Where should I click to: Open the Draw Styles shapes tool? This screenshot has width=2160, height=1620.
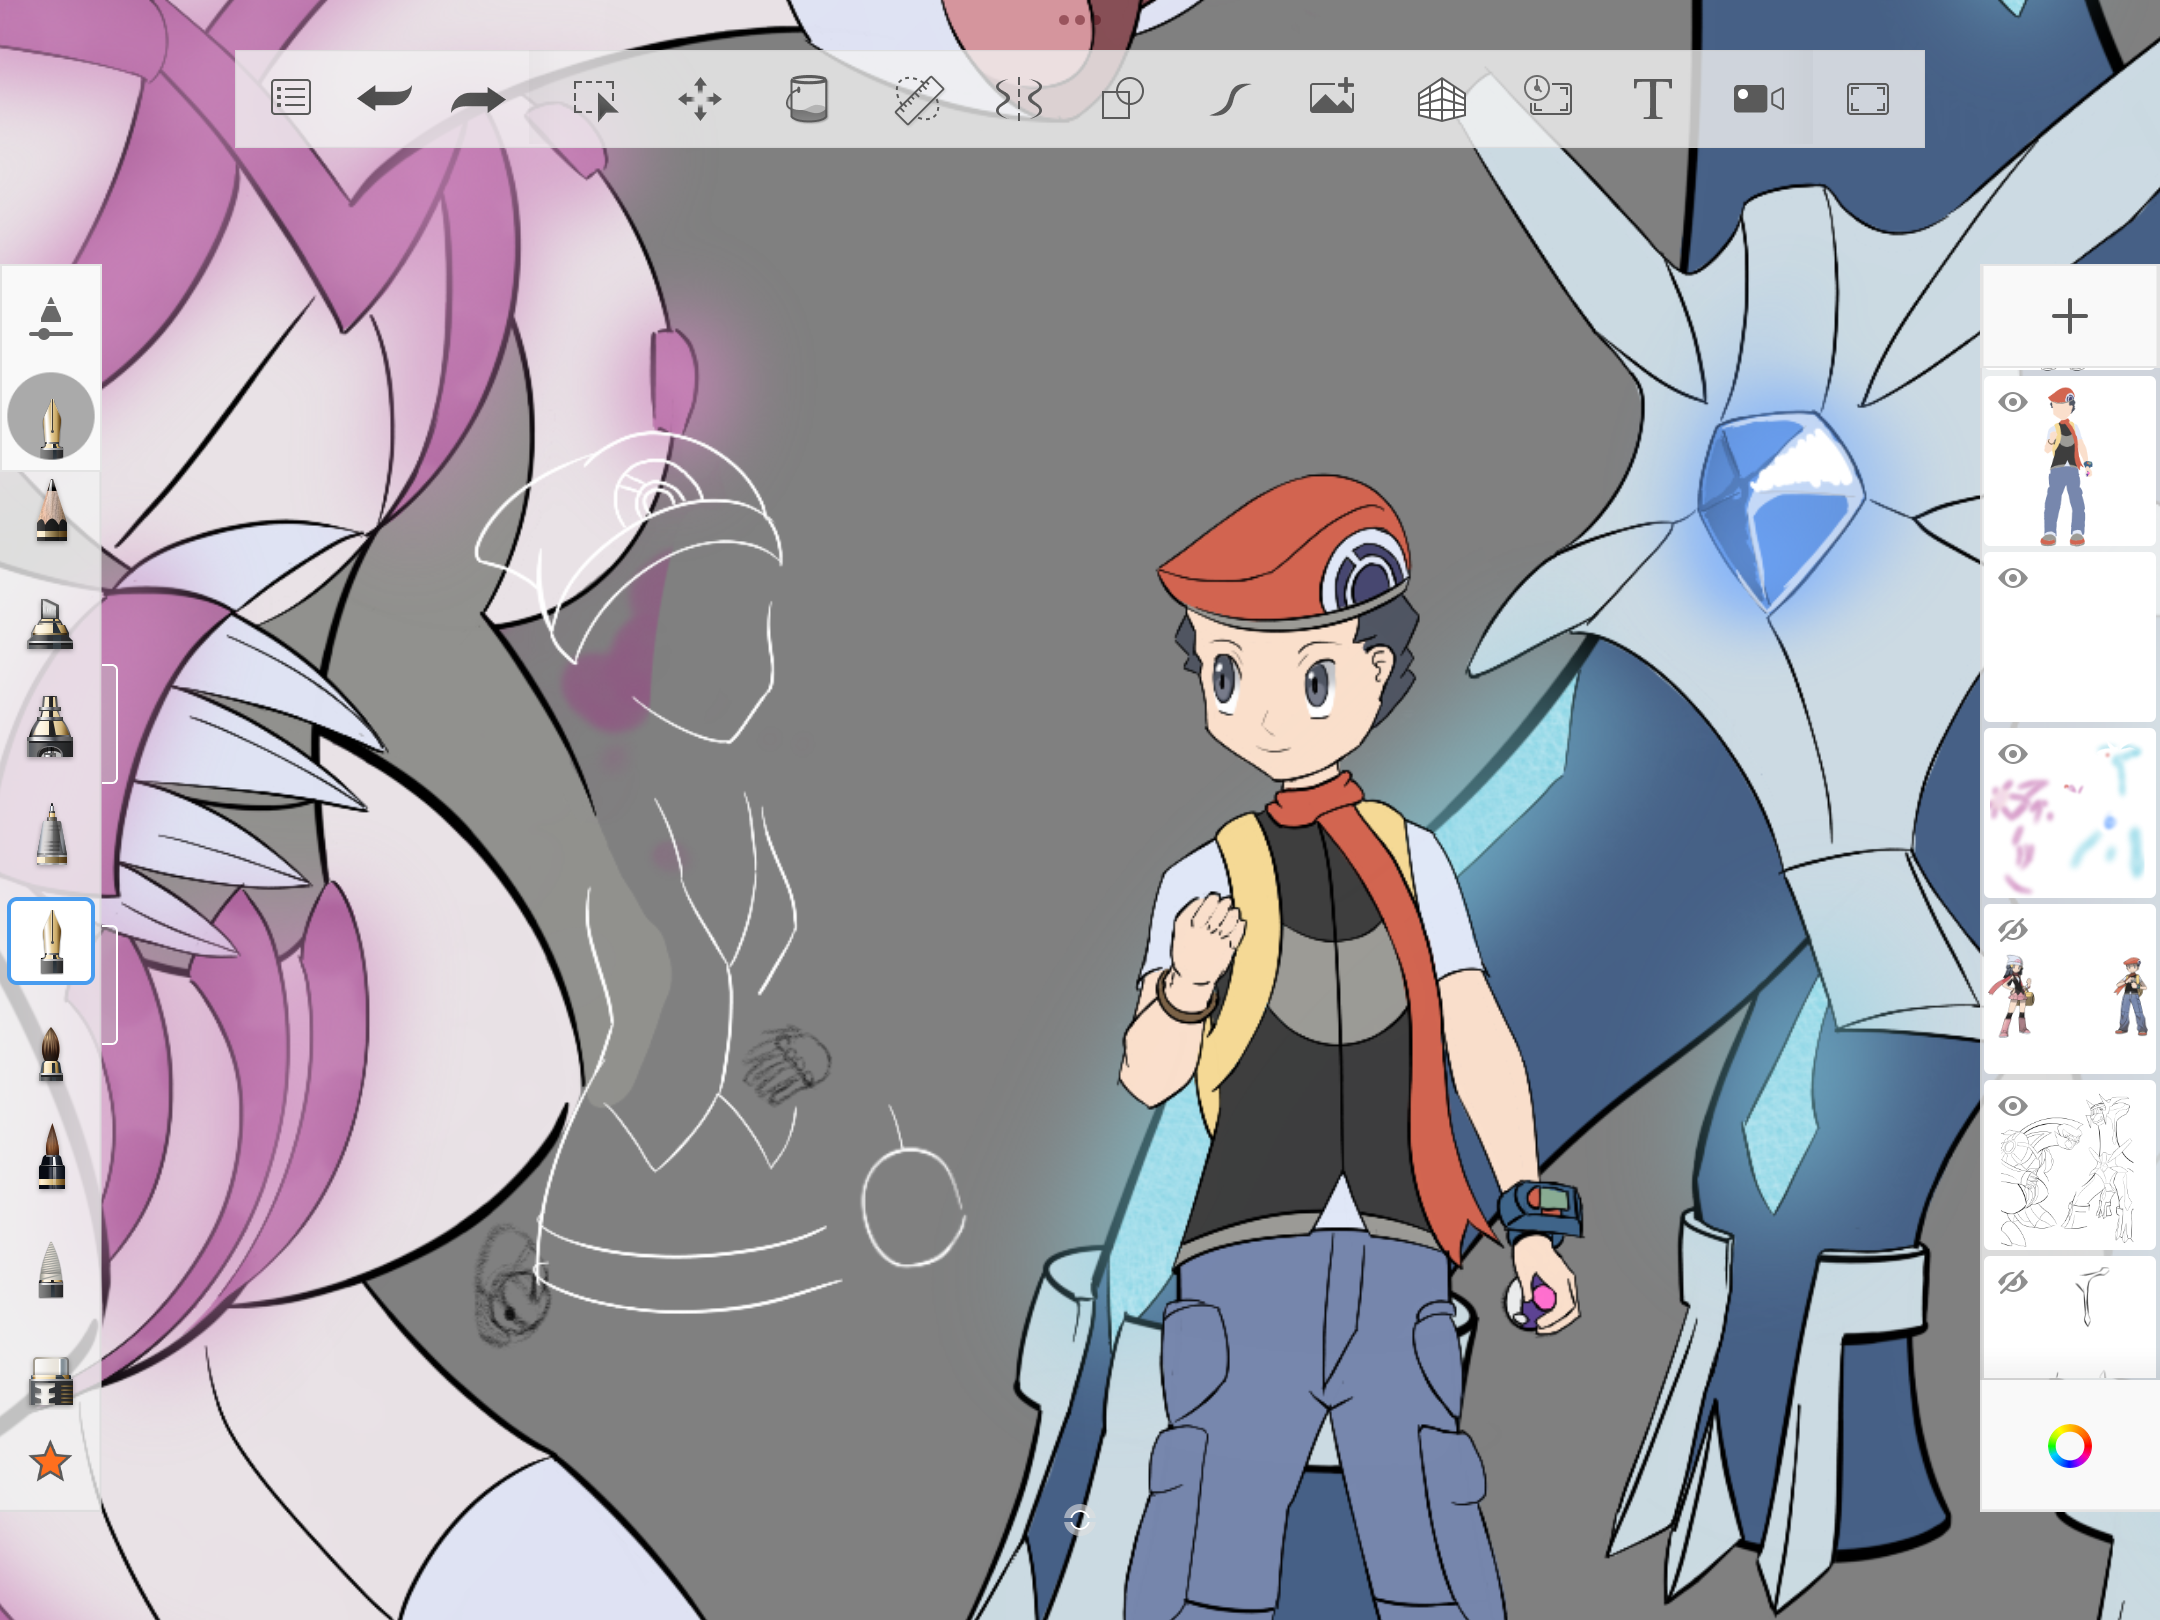(1122, 99)
